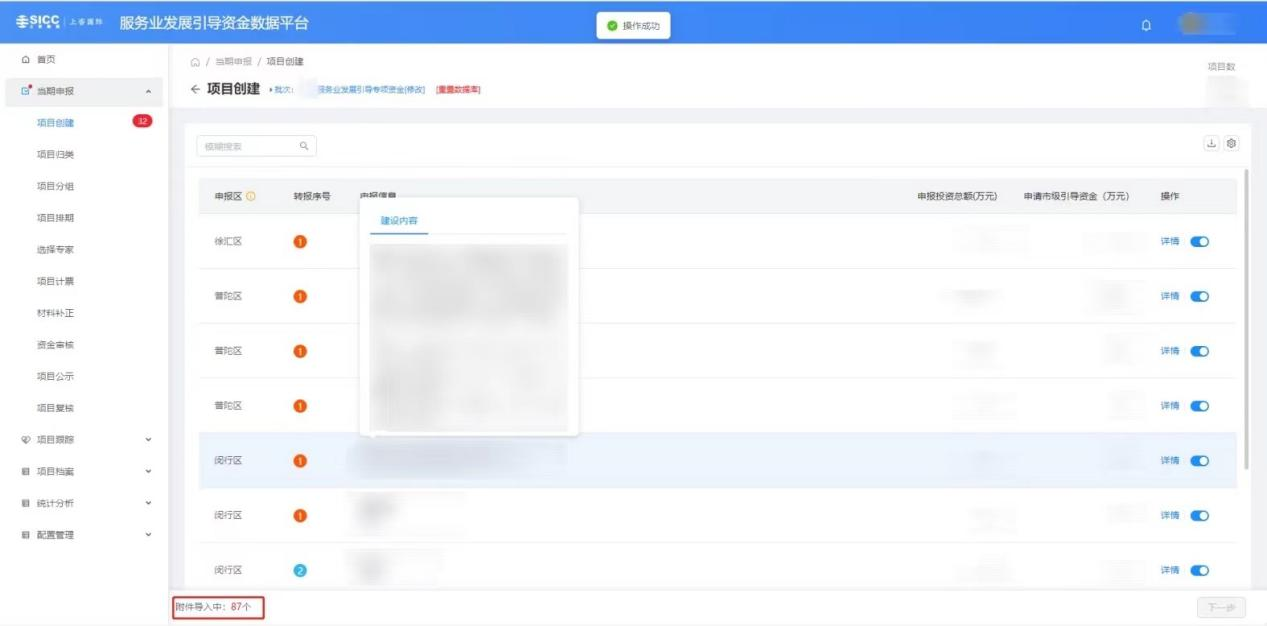Click the home icon in breadcrumb
Viewport: 1267px width, 626px height.
click(195, 62)
